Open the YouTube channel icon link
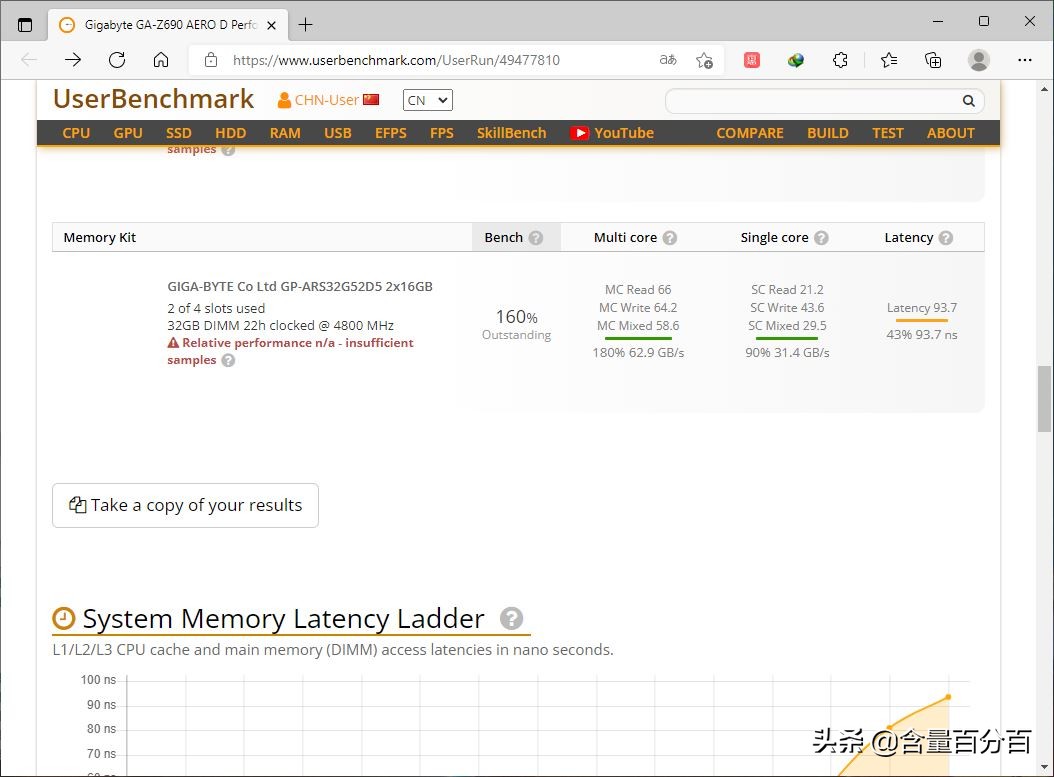 point(579,132)
